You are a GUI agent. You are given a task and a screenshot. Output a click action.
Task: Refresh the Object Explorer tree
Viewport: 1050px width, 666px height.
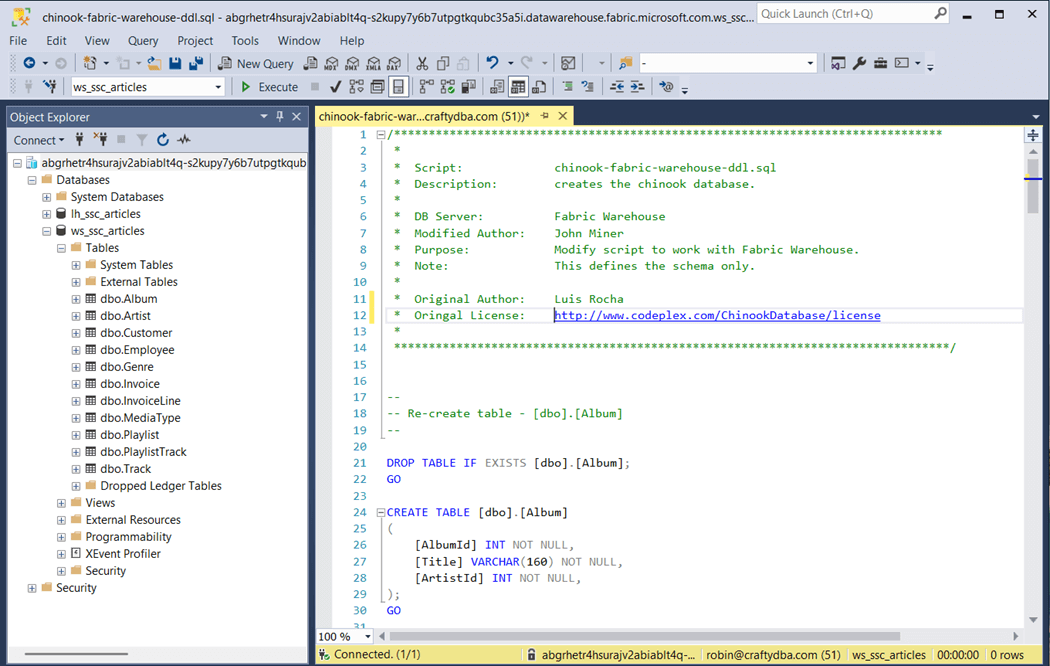(x=163, y=140)
